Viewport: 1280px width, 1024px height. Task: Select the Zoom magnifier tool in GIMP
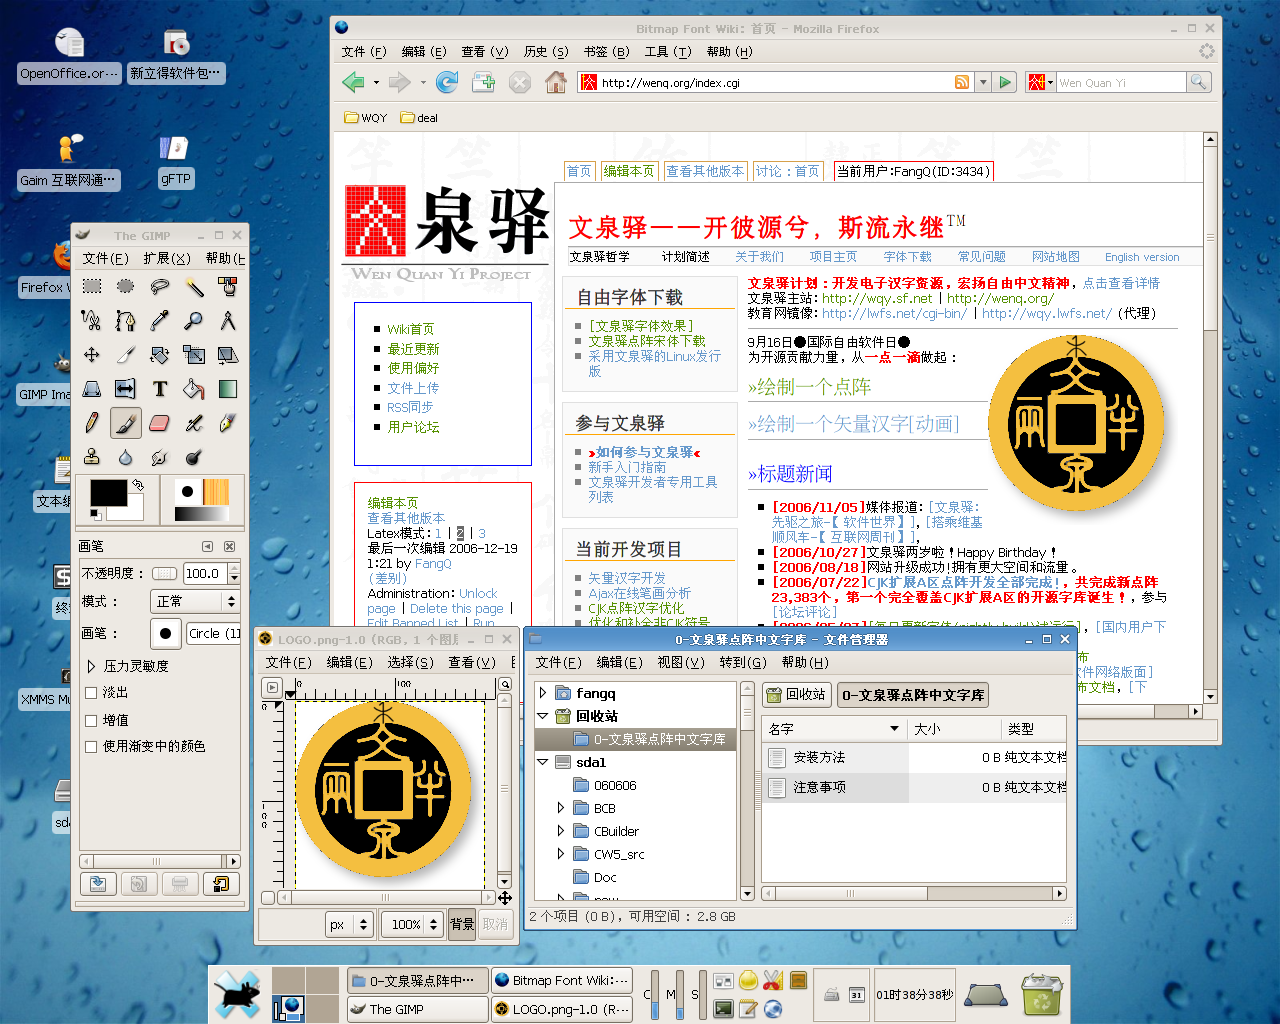194,321
